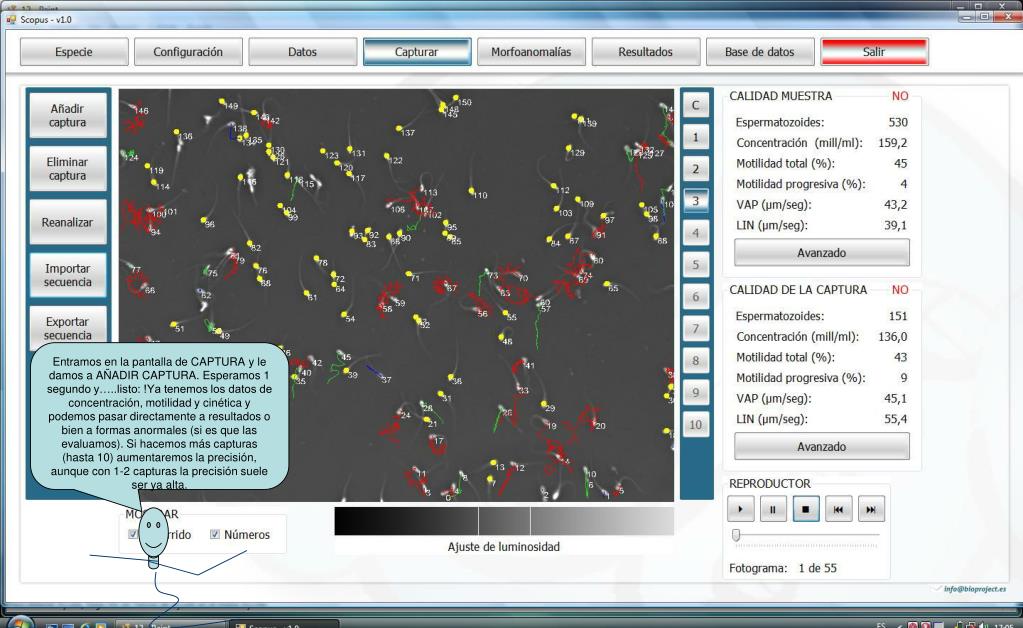1023x628 pixels.
Task: Stop the sequence playback
Action: tap(806, 509)
